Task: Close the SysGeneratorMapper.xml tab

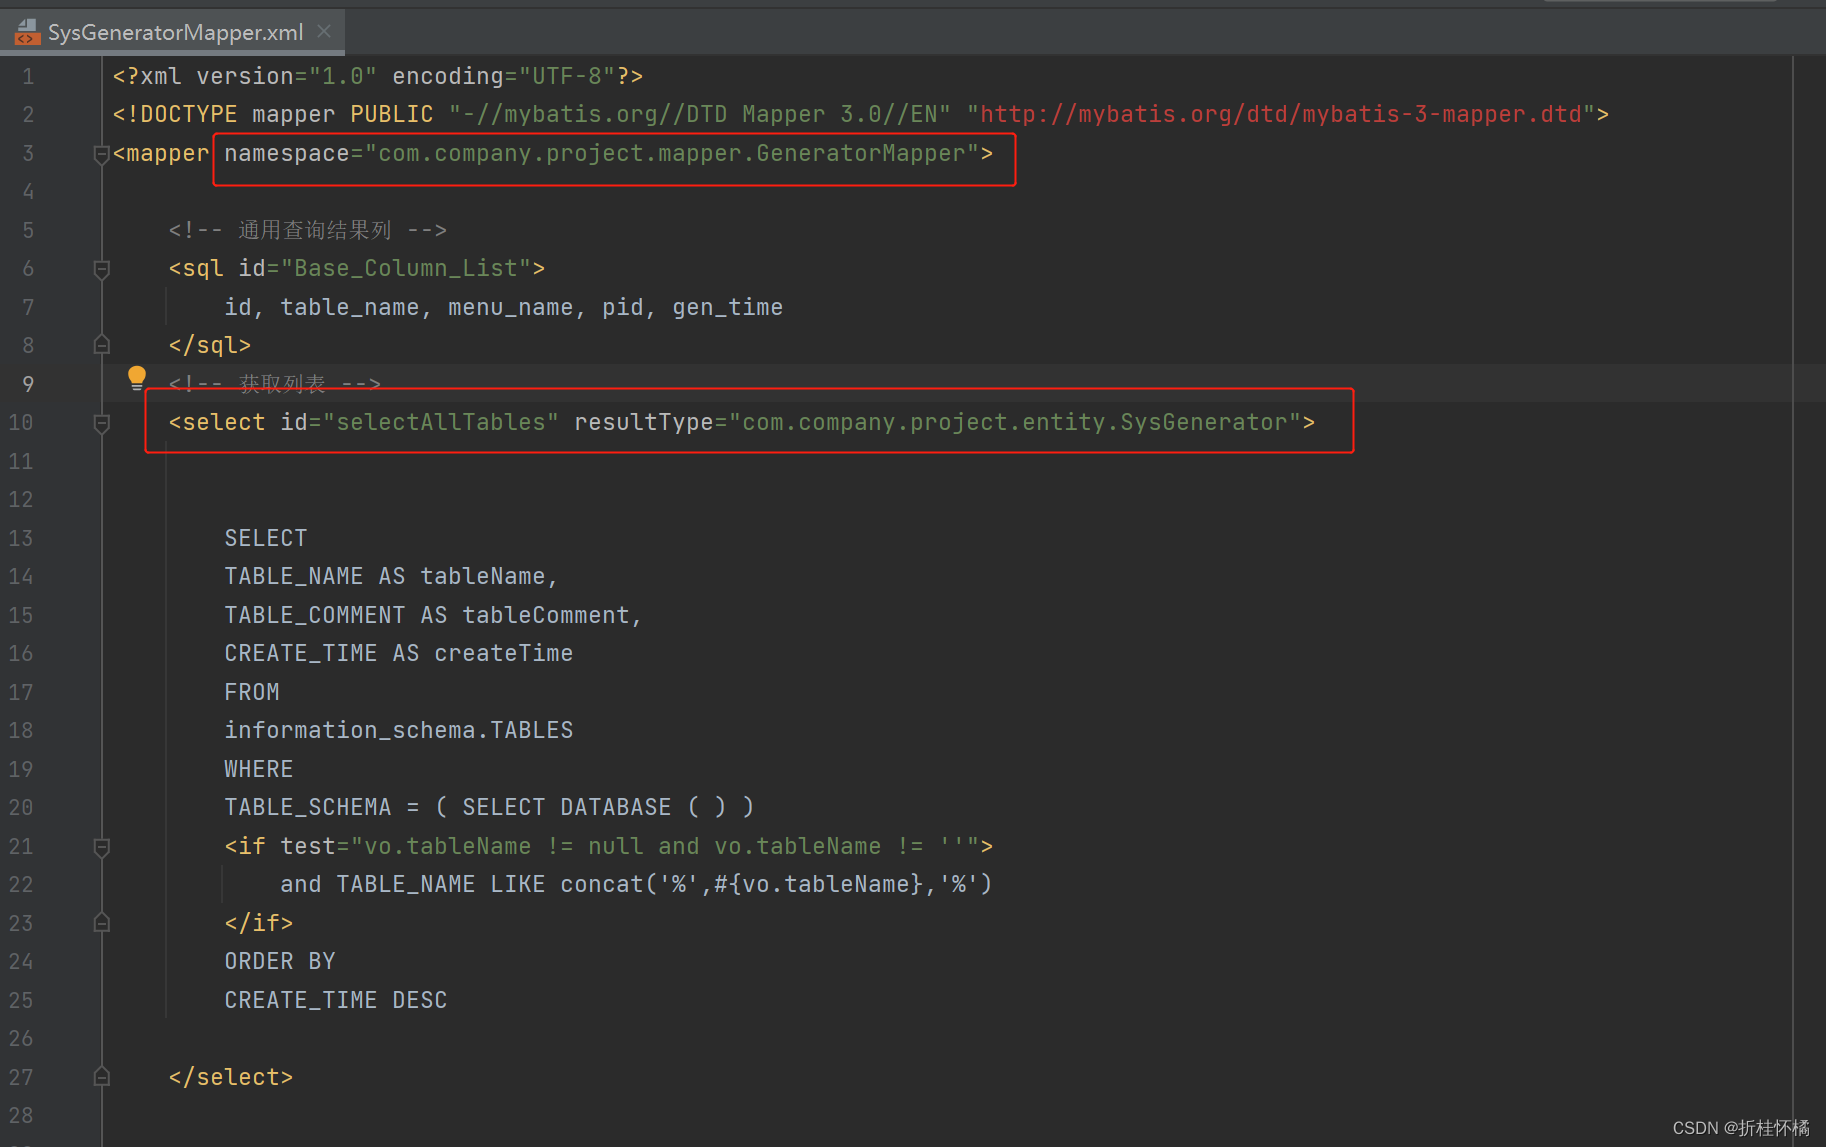Action: (324, 31)
